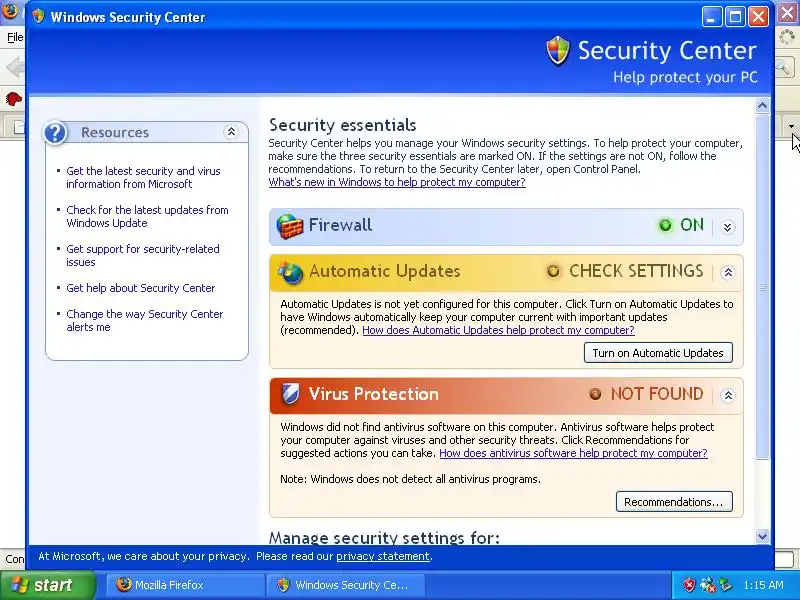Screen dimensions: 800x600
Task: Click the Manage security settings for heading
Action: click(384, 538)
